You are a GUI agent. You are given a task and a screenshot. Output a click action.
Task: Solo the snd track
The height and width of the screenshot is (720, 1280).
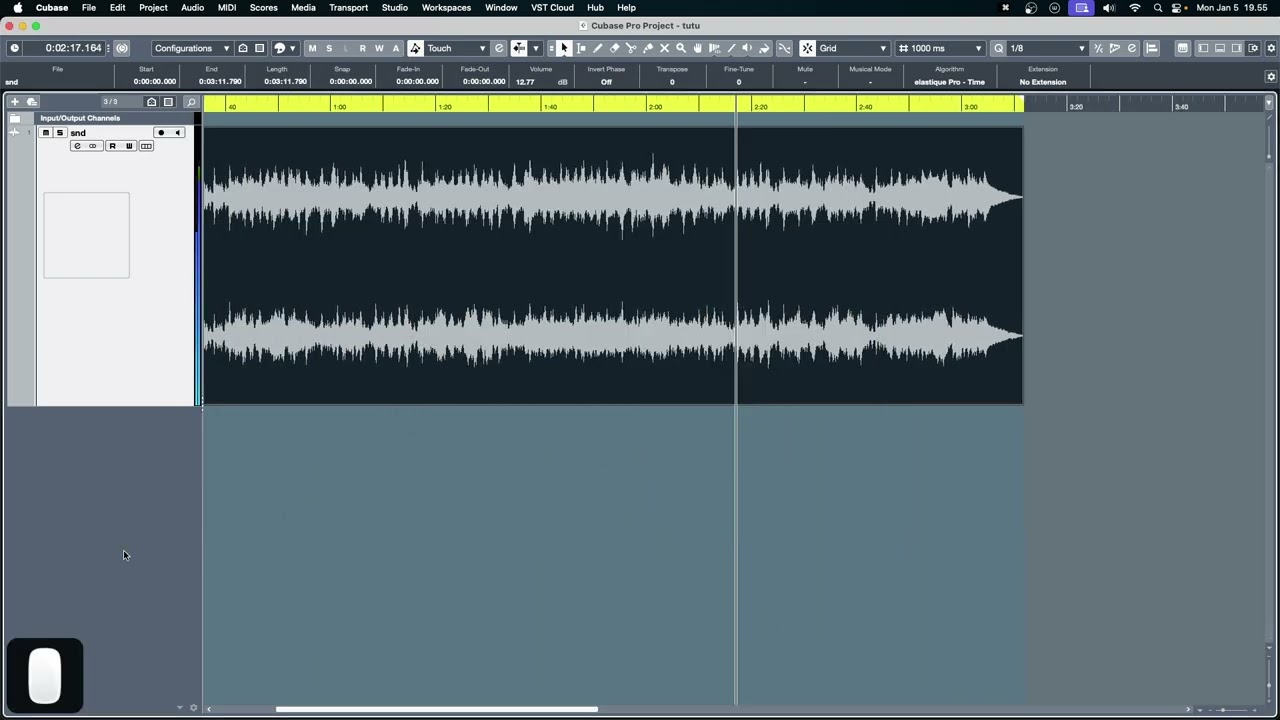tap(59, 133)
